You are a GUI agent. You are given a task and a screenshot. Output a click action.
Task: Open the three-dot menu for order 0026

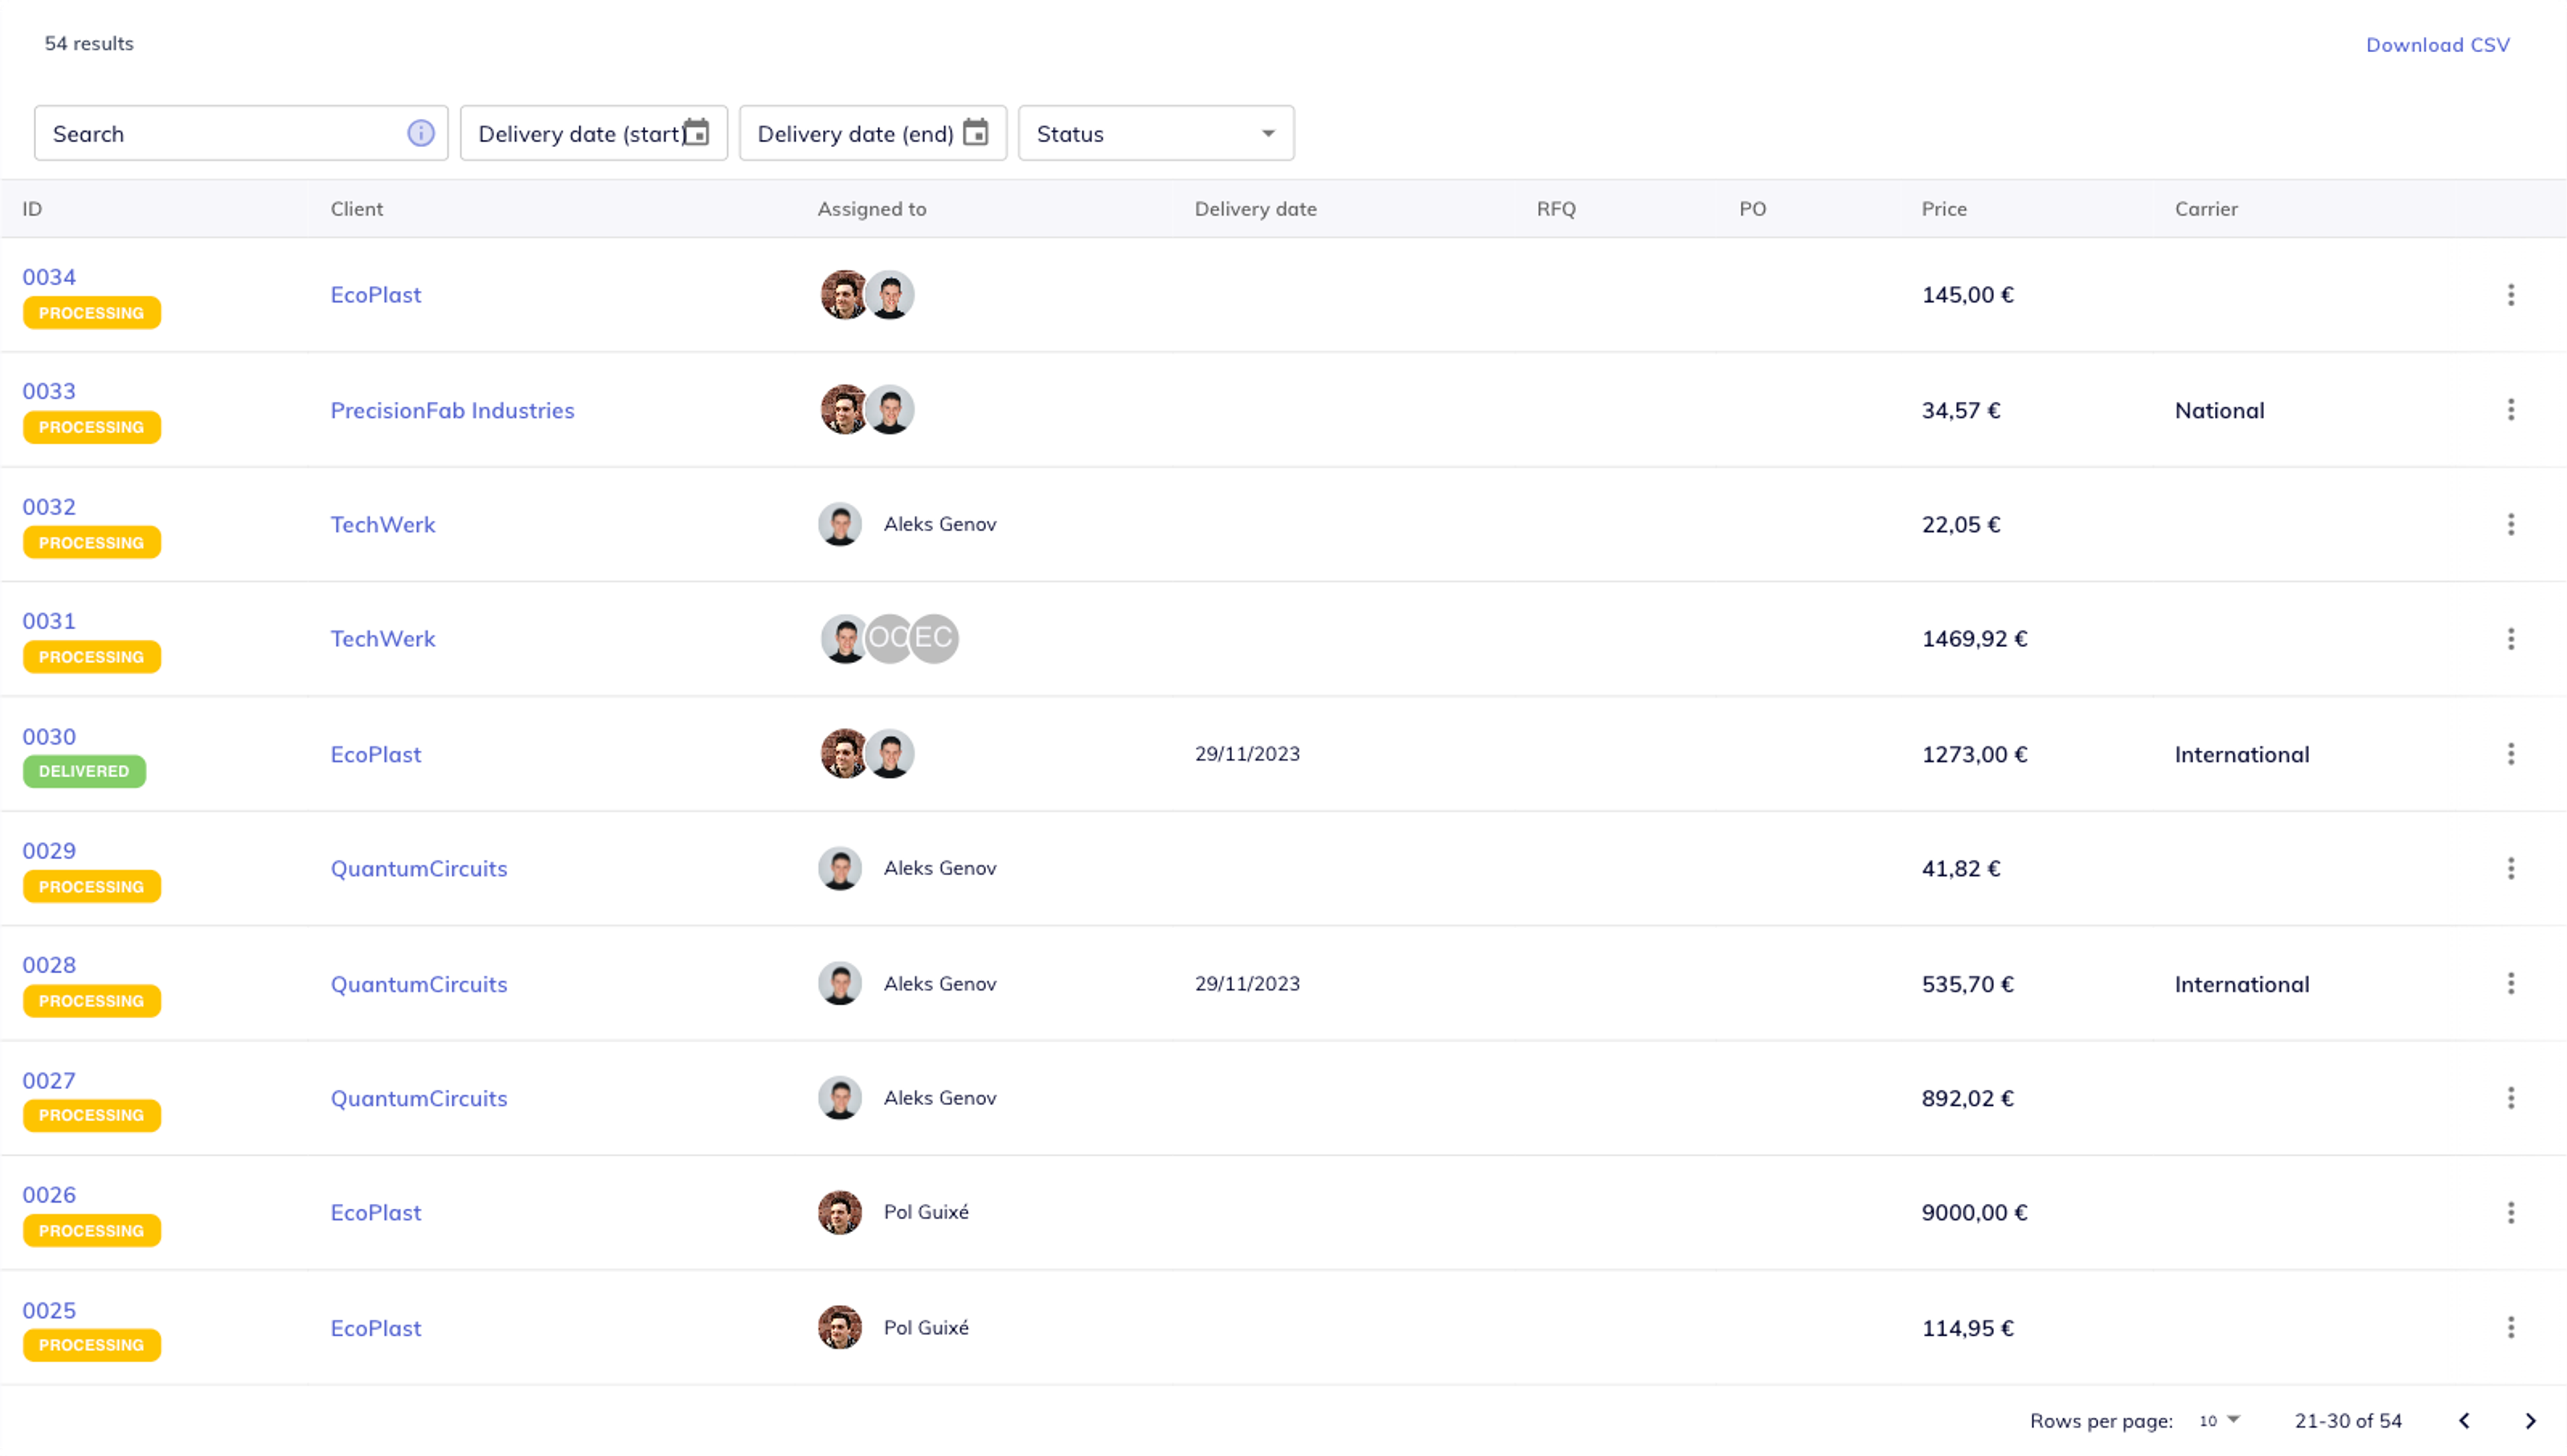[x=2510, y=1212]
